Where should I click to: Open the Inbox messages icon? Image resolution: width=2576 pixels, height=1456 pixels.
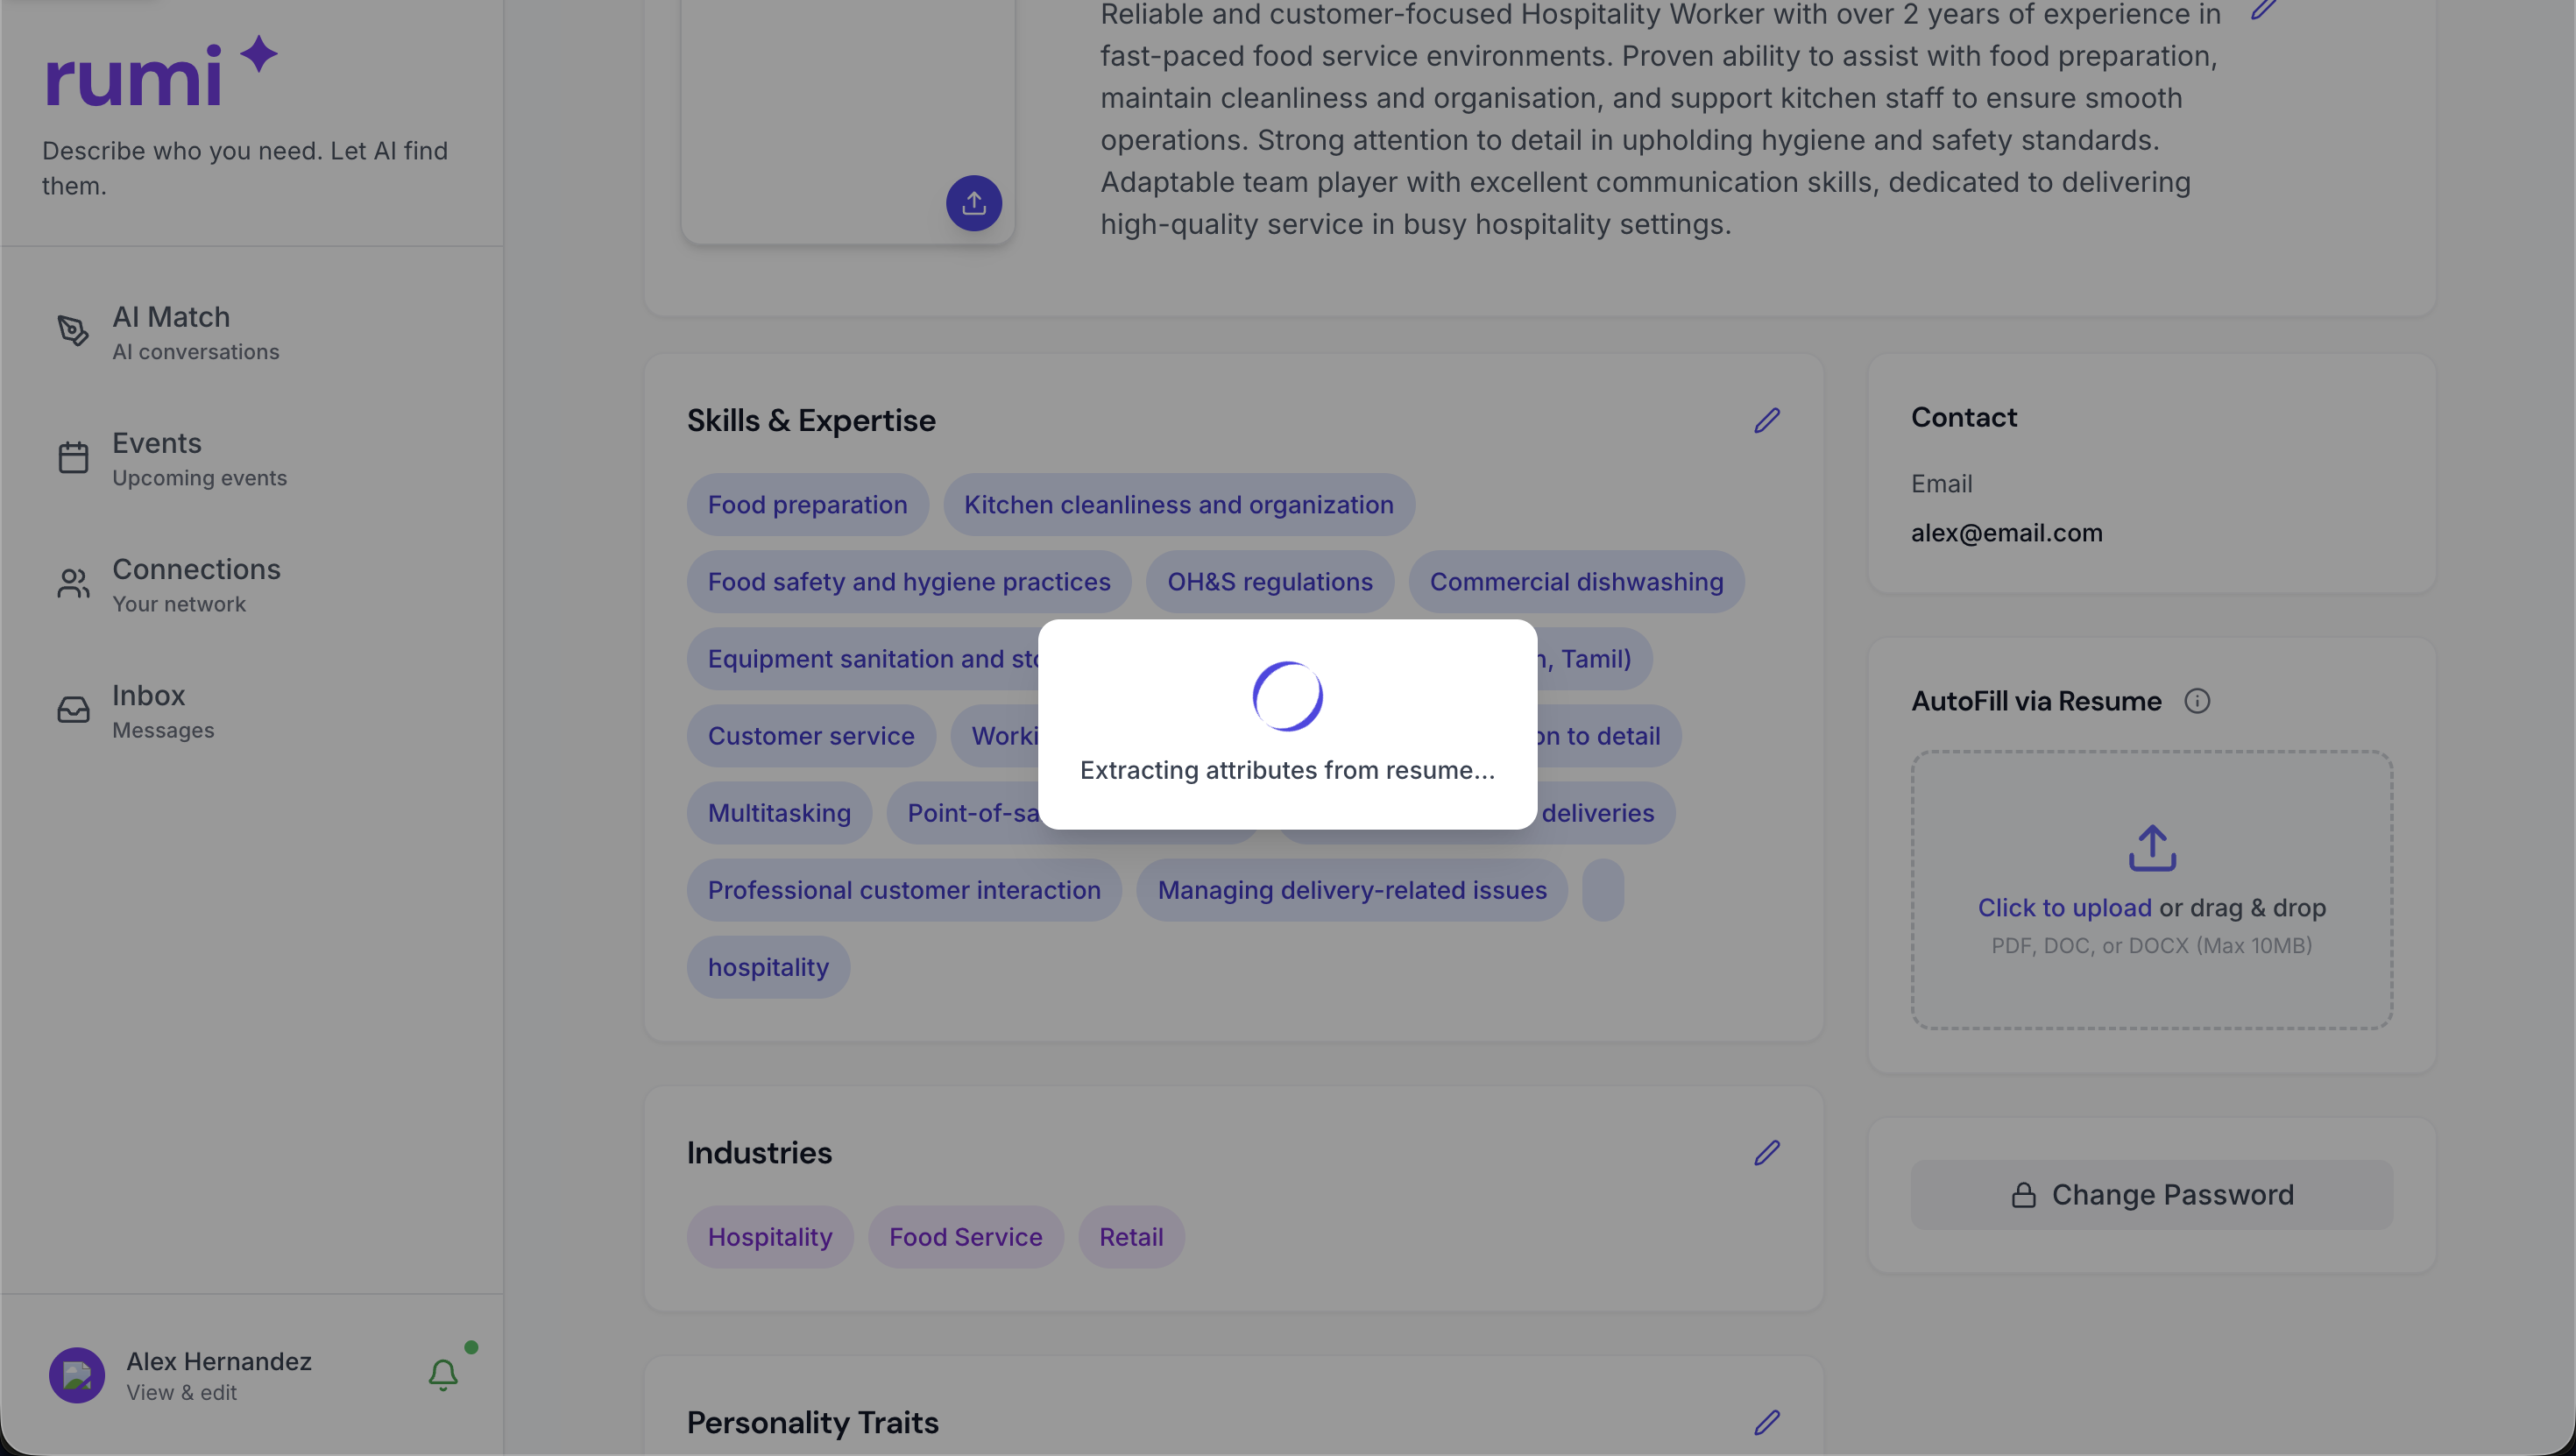click(73, 709)
